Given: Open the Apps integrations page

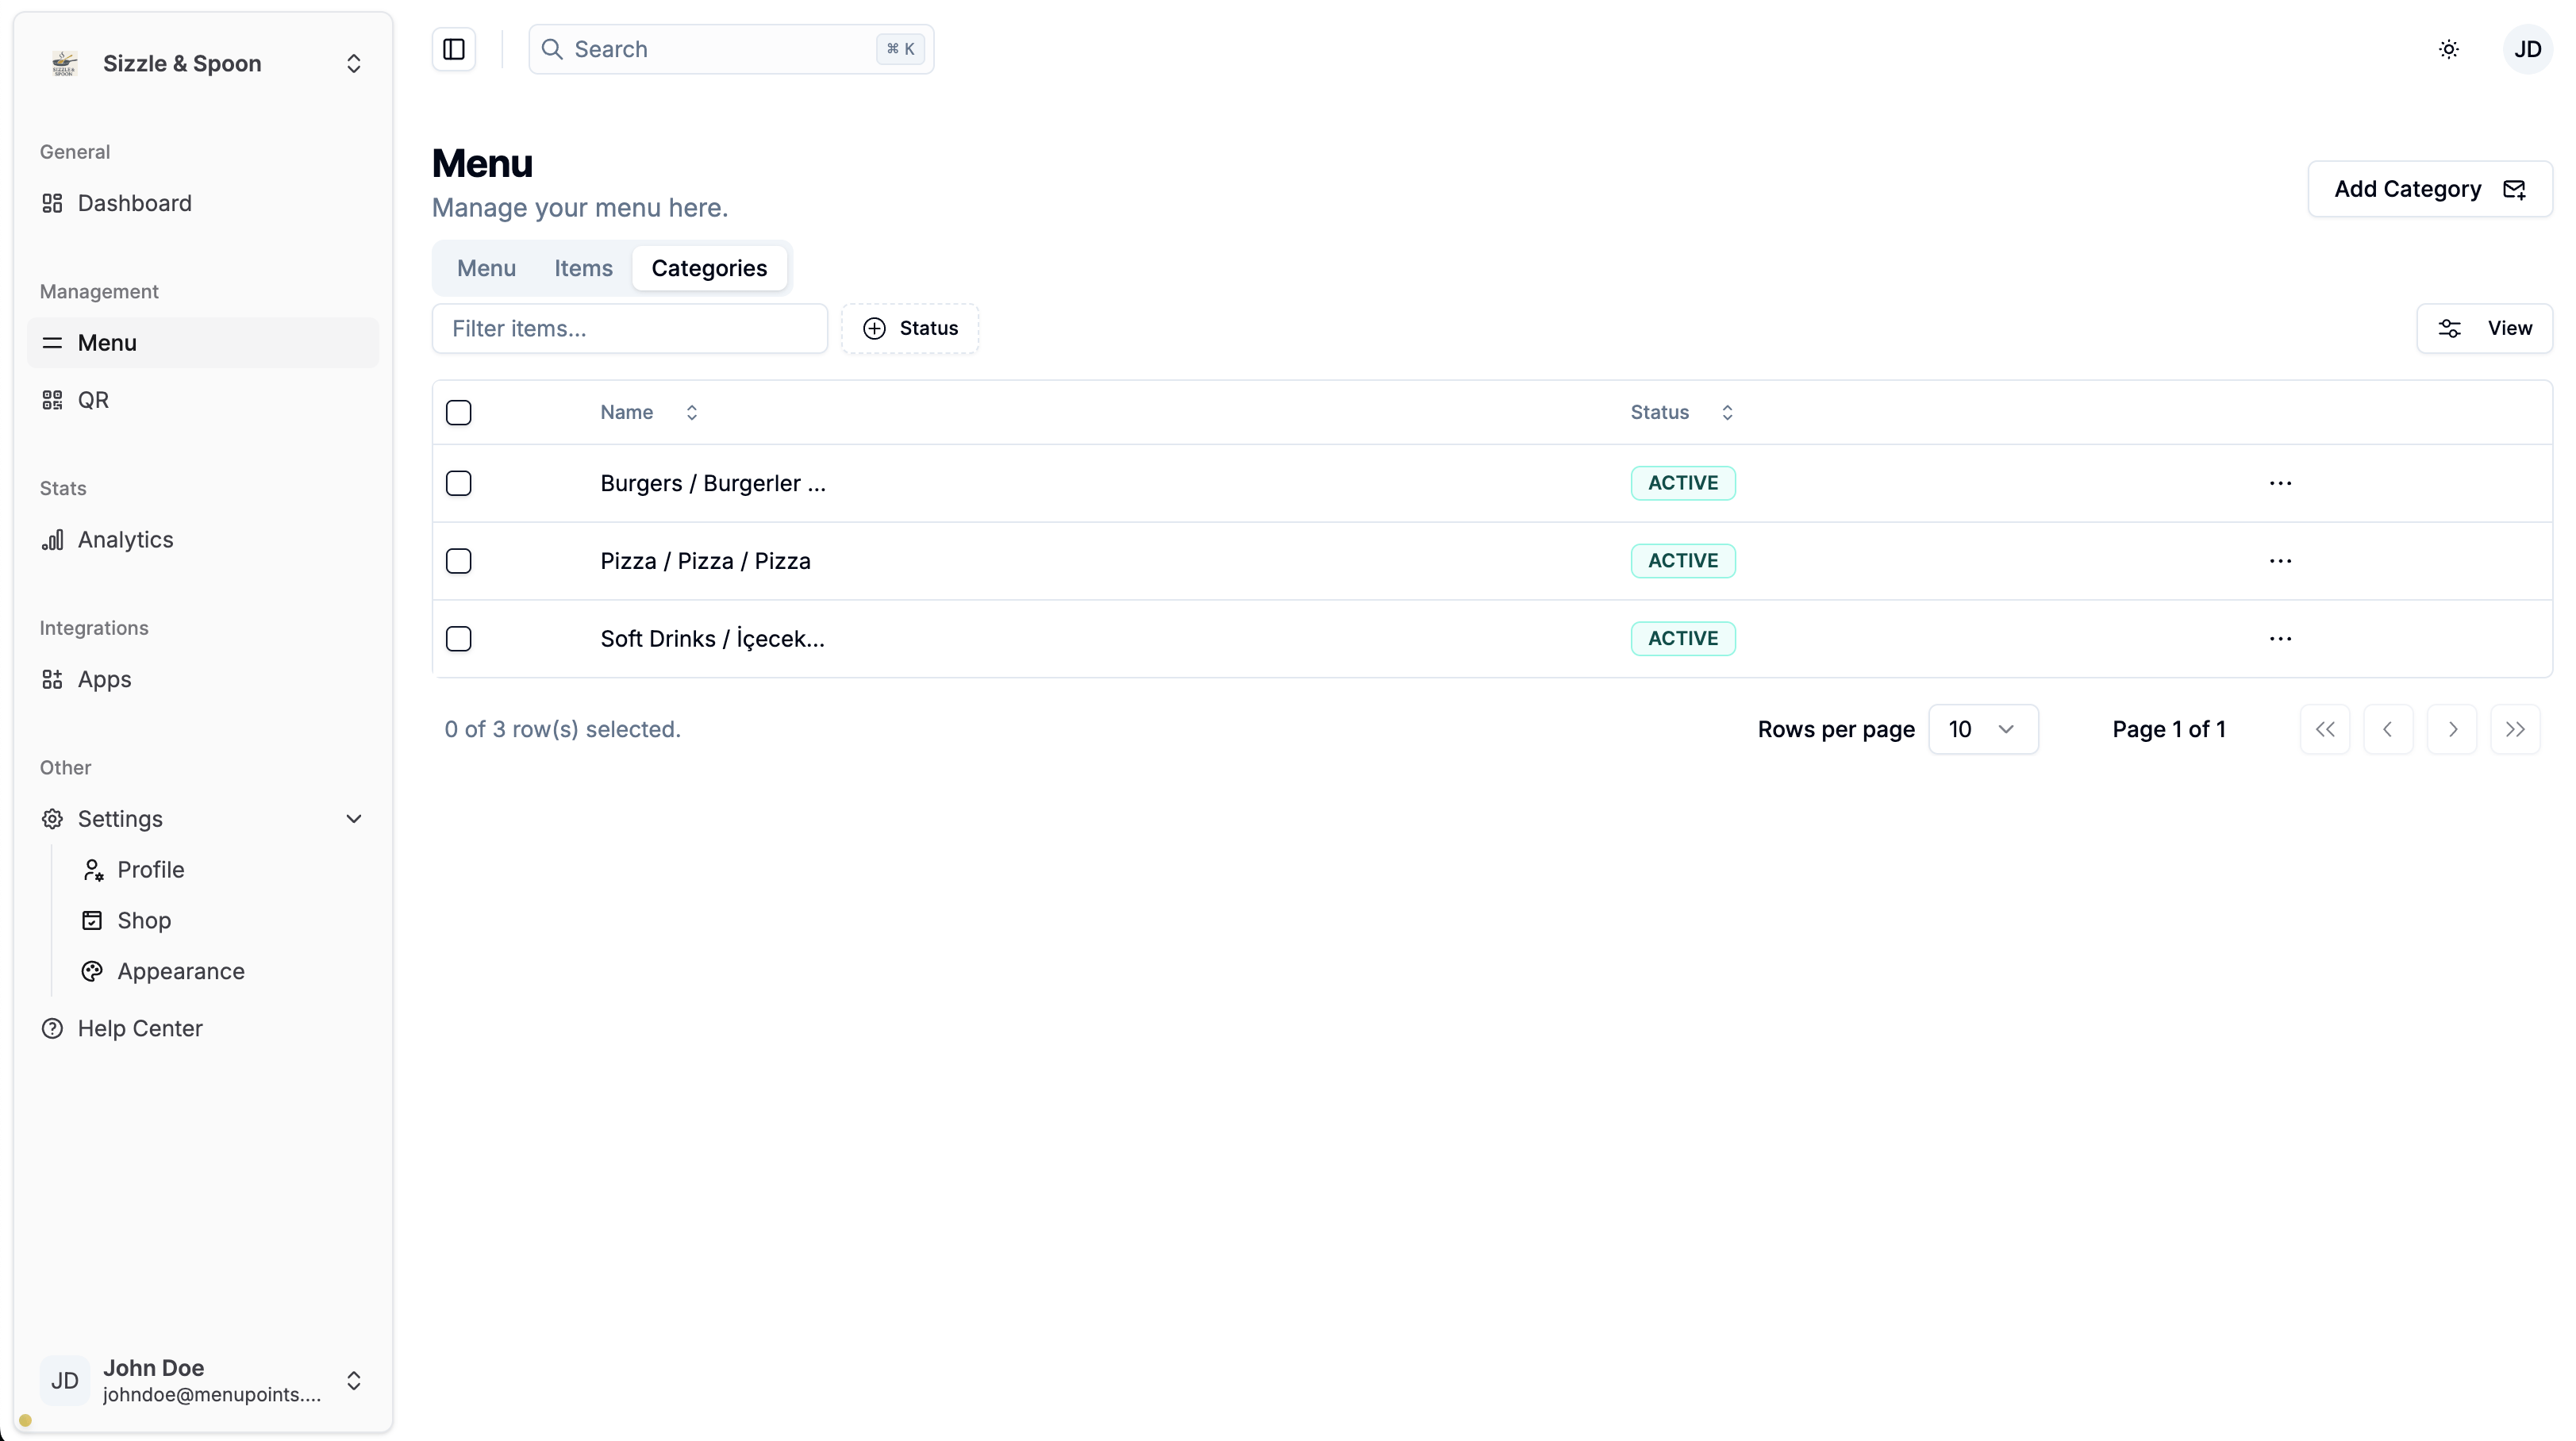Looking at the screenshot, I should click(x=104, y=679).
